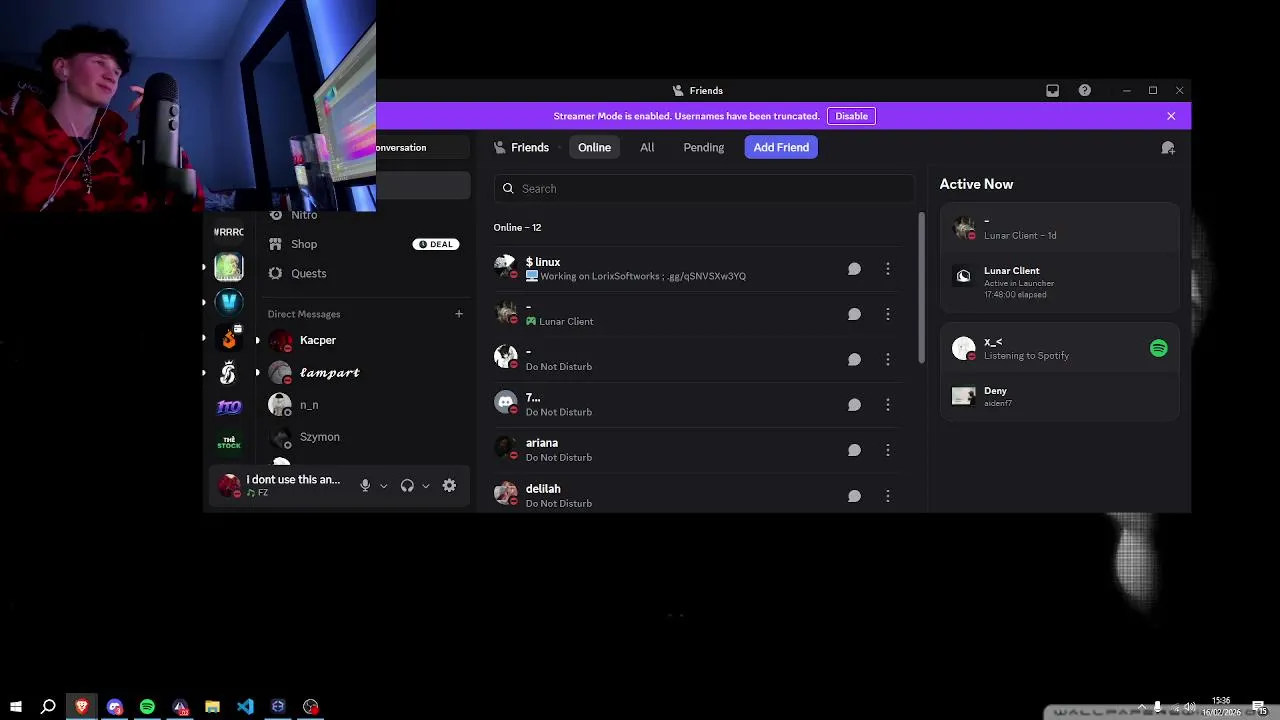This screenshot has width=1280, height=720.
Task: Disable Streamer Mode
Action: coord(851,116)
